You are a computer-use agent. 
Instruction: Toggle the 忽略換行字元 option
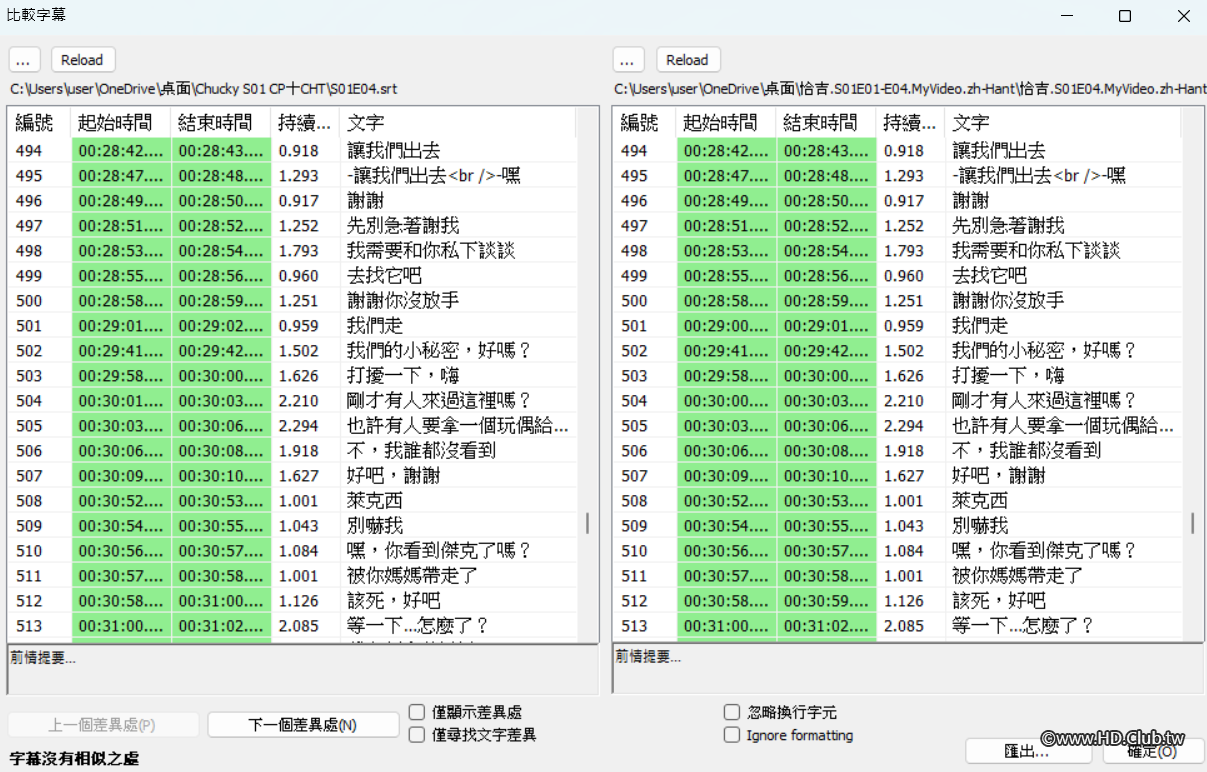[731, 712]
